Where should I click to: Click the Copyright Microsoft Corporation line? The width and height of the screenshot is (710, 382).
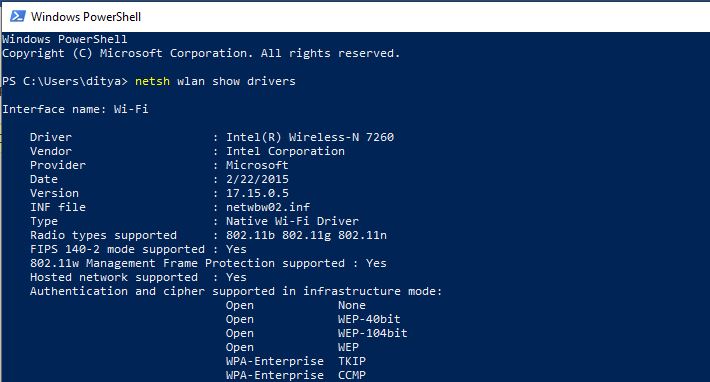tap(201, 53)
